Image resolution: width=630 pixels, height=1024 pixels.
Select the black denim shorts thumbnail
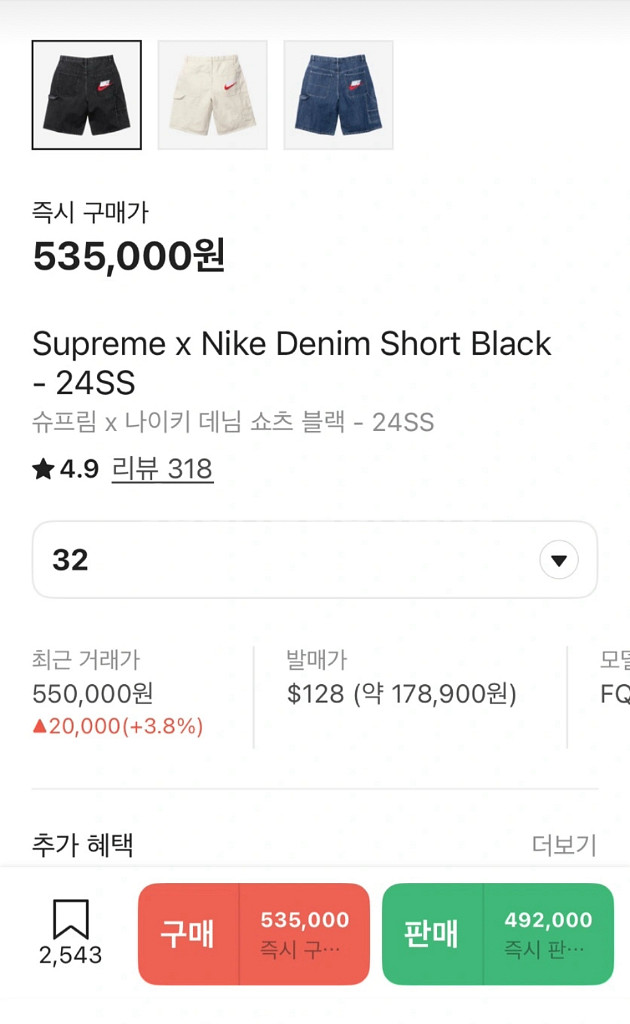87,95
